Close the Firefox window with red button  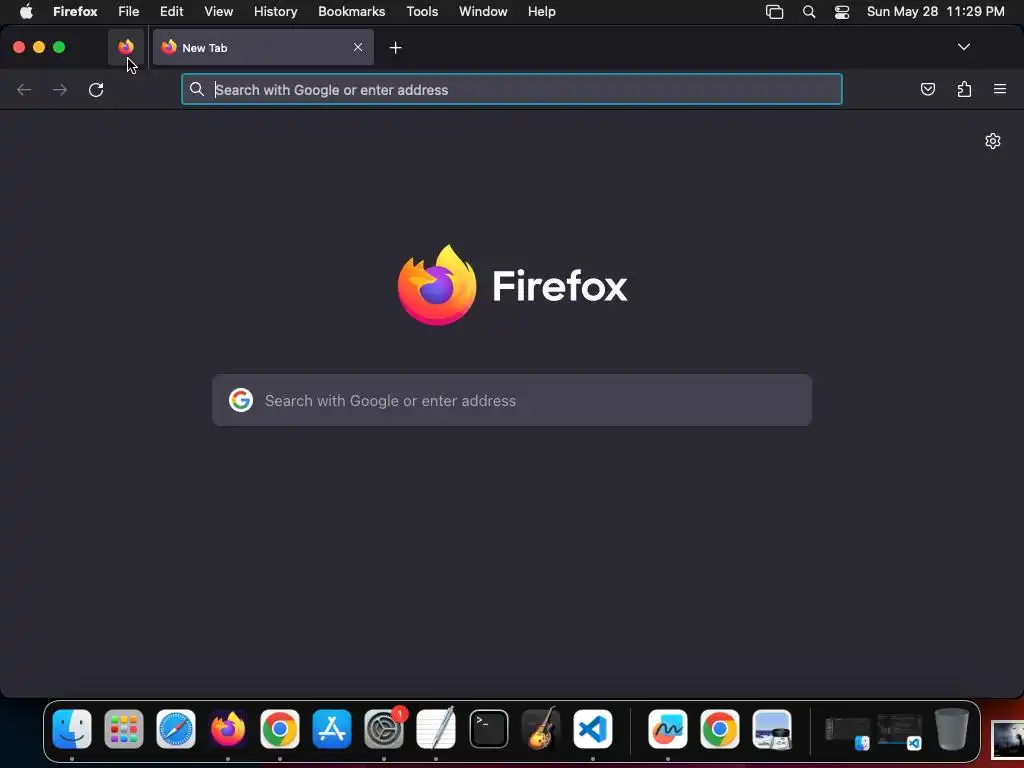pyautogui.click(x=19, y=47)
